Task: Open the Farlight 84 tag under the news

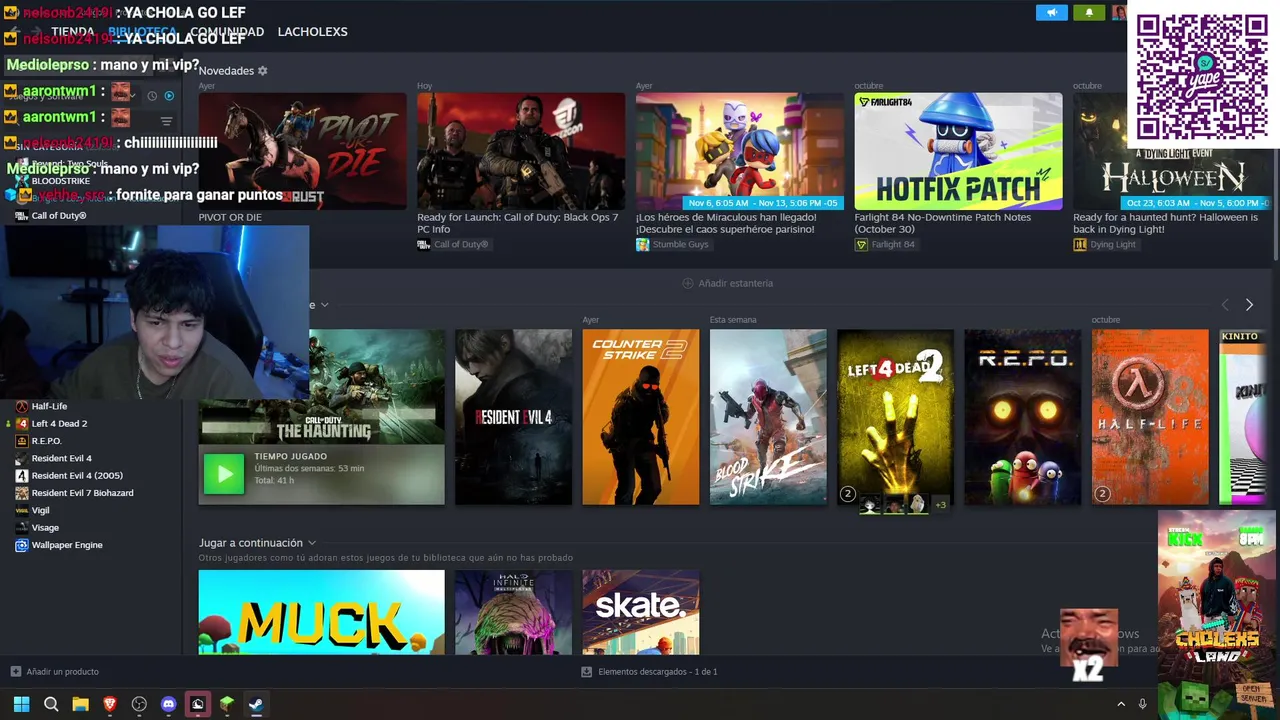Action: (885, 245)
